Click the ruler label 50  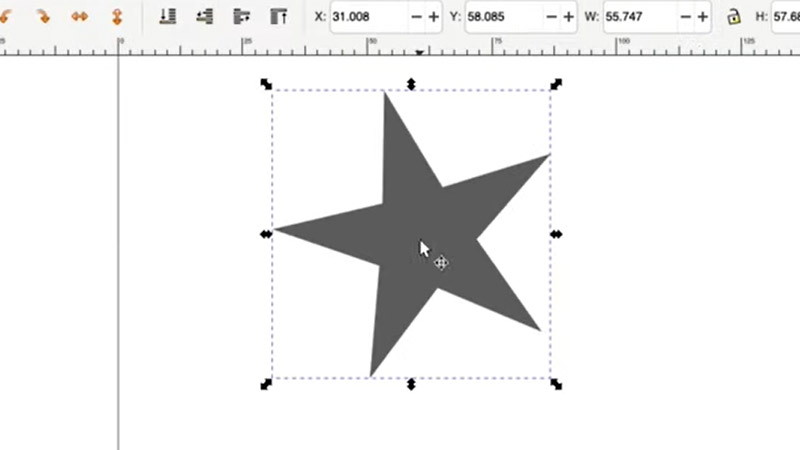click(x=373, y=41)
